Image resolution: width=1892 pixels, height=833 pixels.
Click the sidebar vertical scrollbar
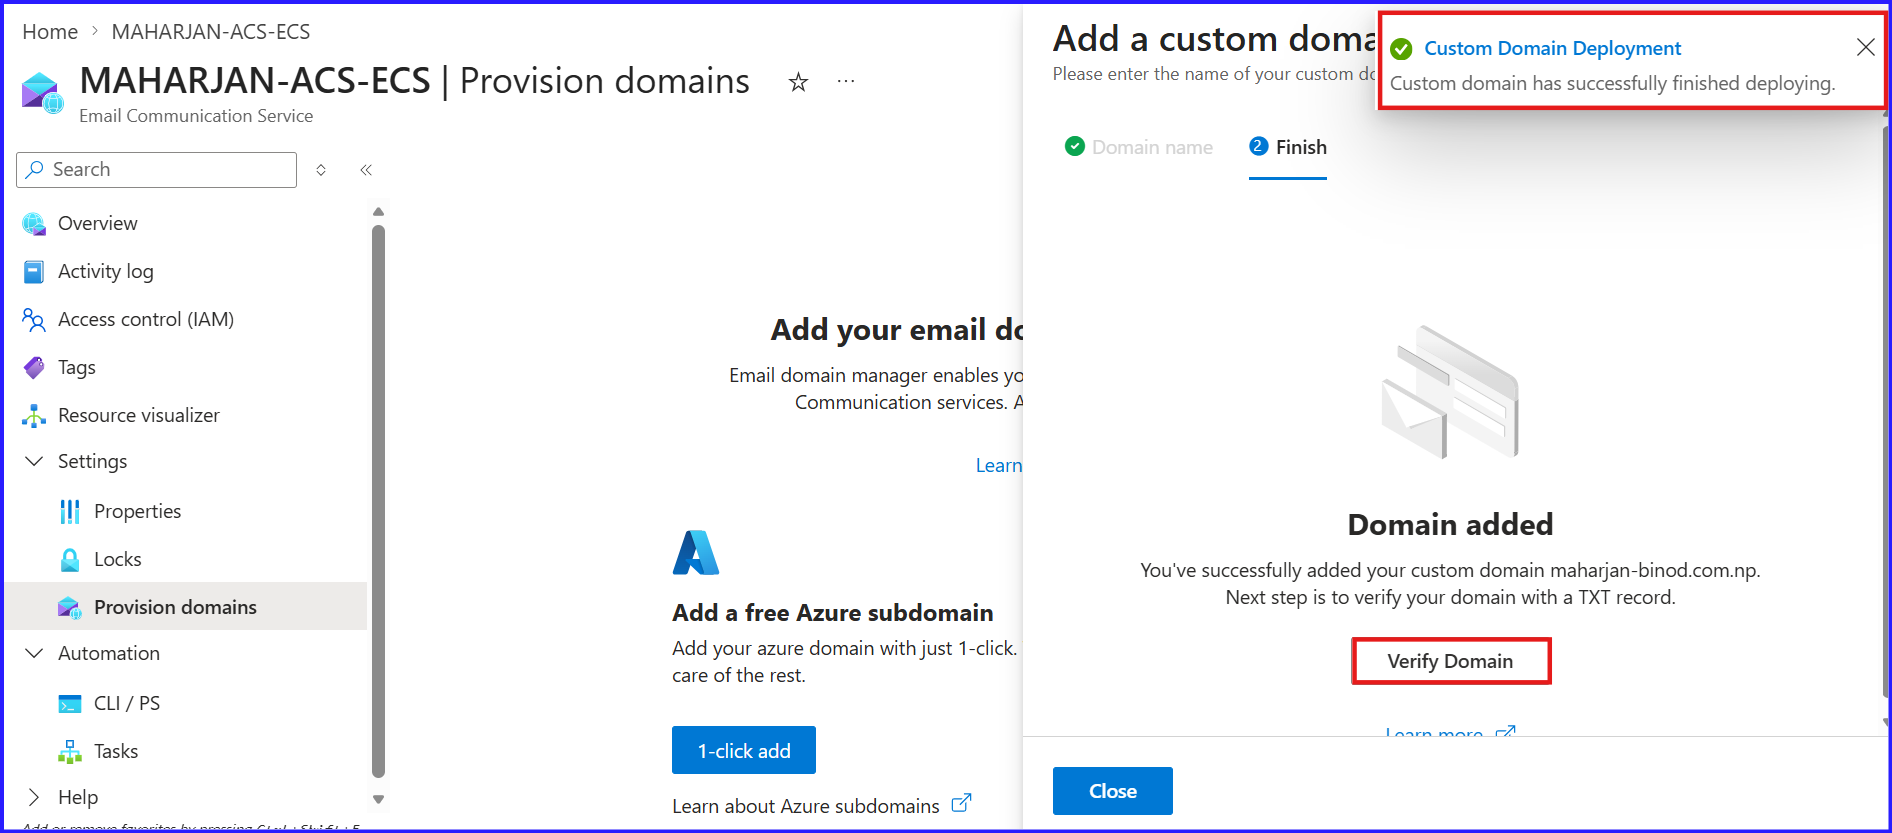378,500
